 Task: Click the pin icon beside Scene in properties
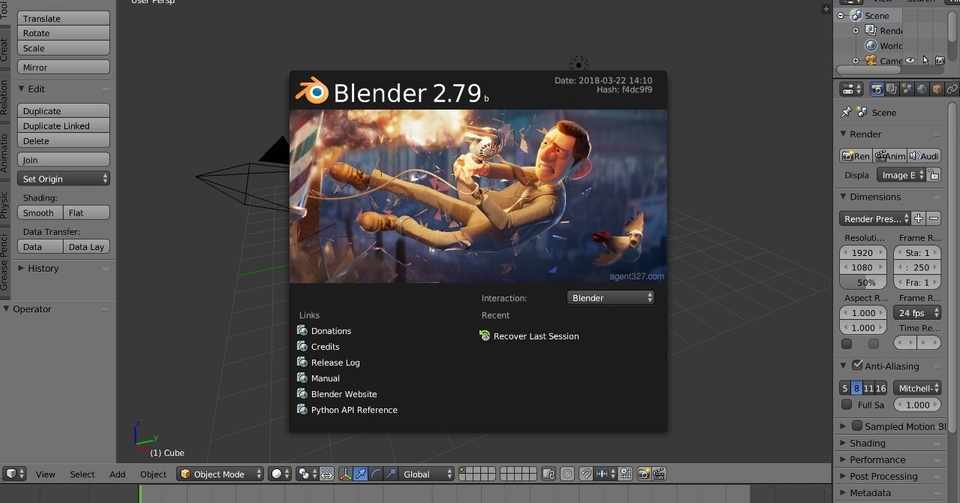846,112
